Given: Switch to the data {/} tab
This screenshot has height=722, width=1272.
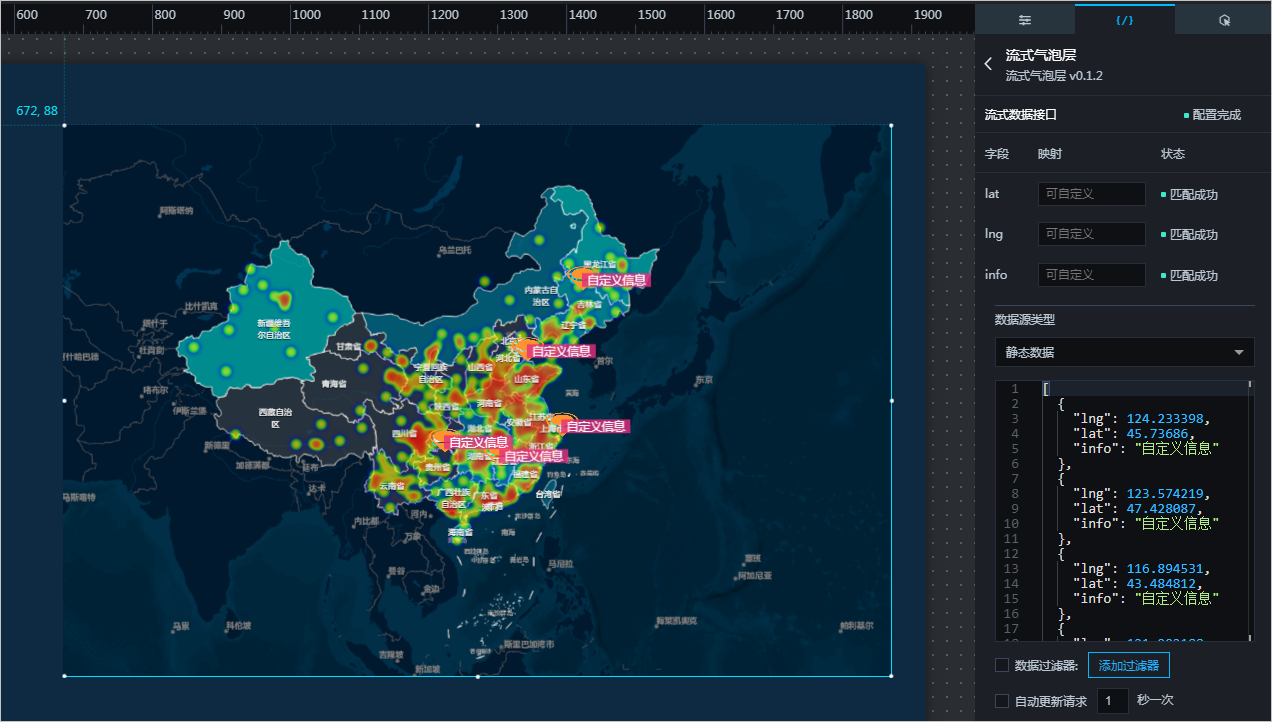Looking at the screenshot, I should click(x=1124, y=19).
